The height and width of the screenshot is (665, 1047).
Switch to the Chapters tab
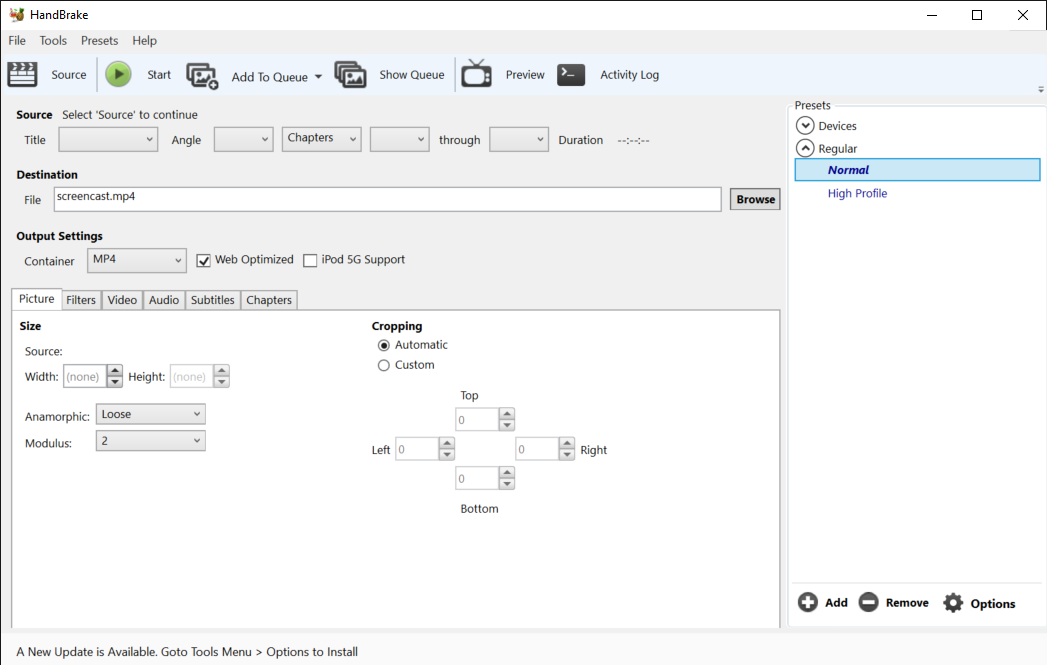pyautogui.click(x=269, y=300)
